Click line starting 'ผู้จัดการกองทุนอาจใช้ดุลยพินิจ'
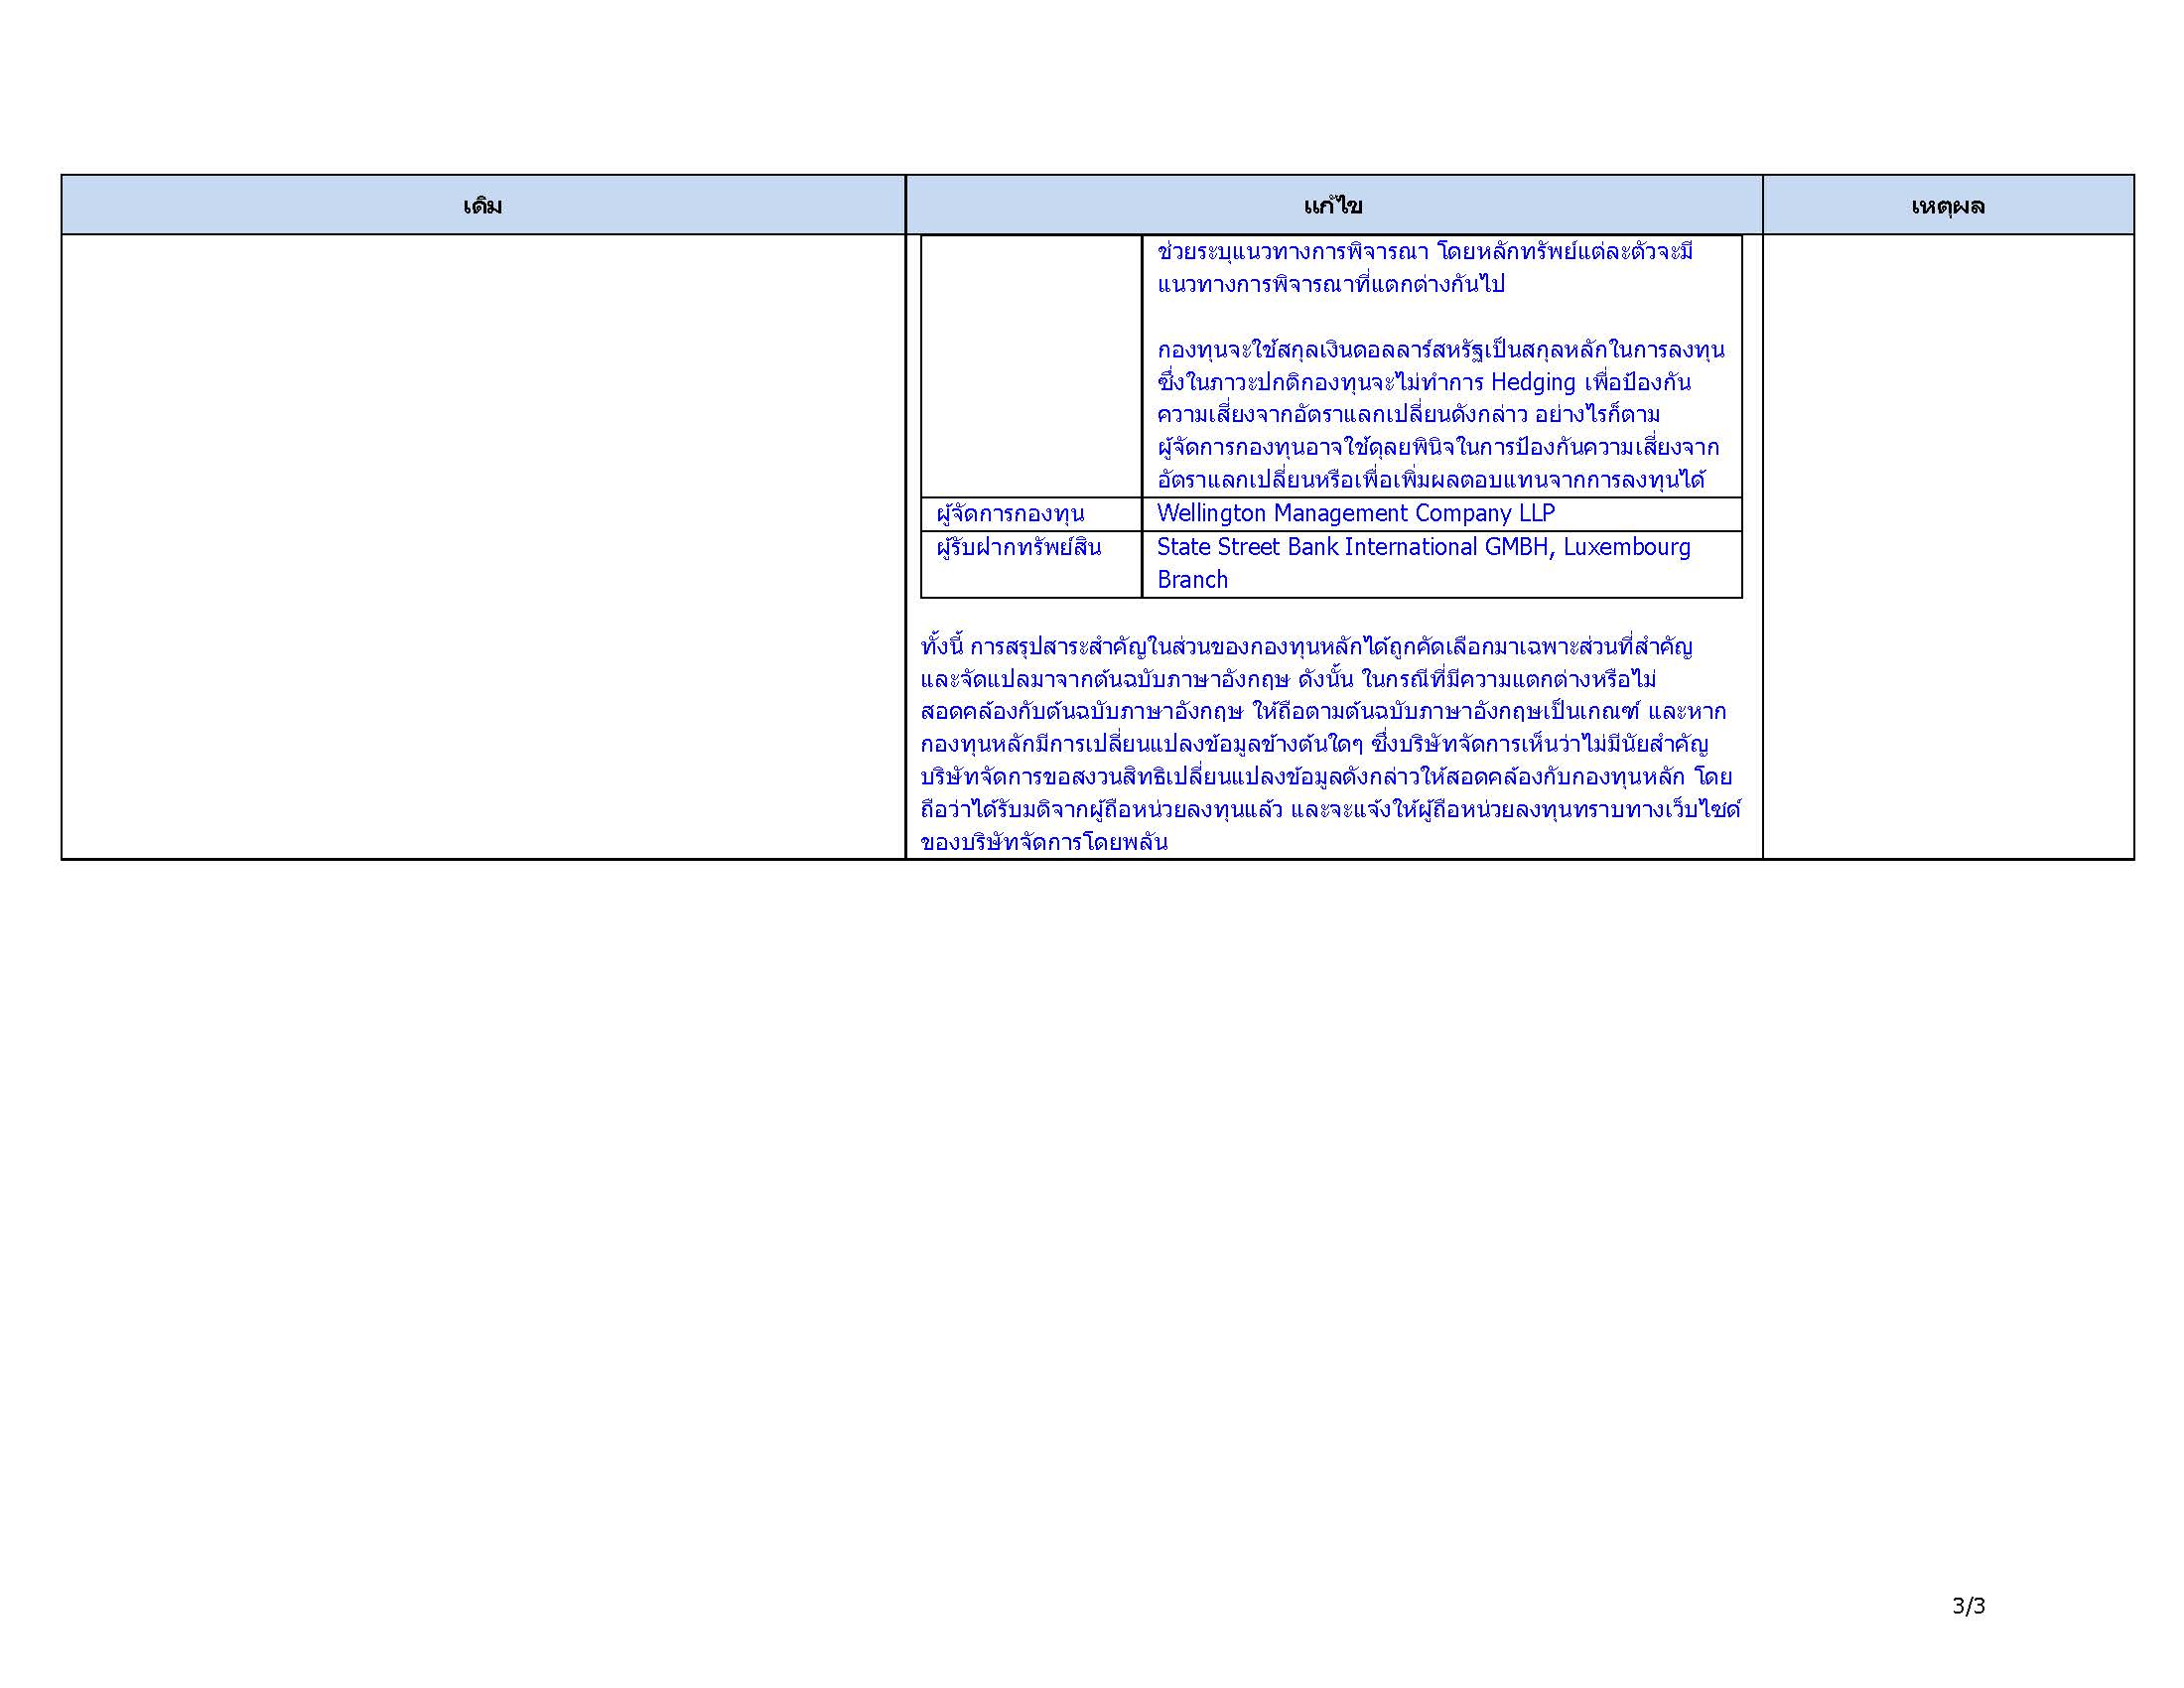 [1438, 447]
